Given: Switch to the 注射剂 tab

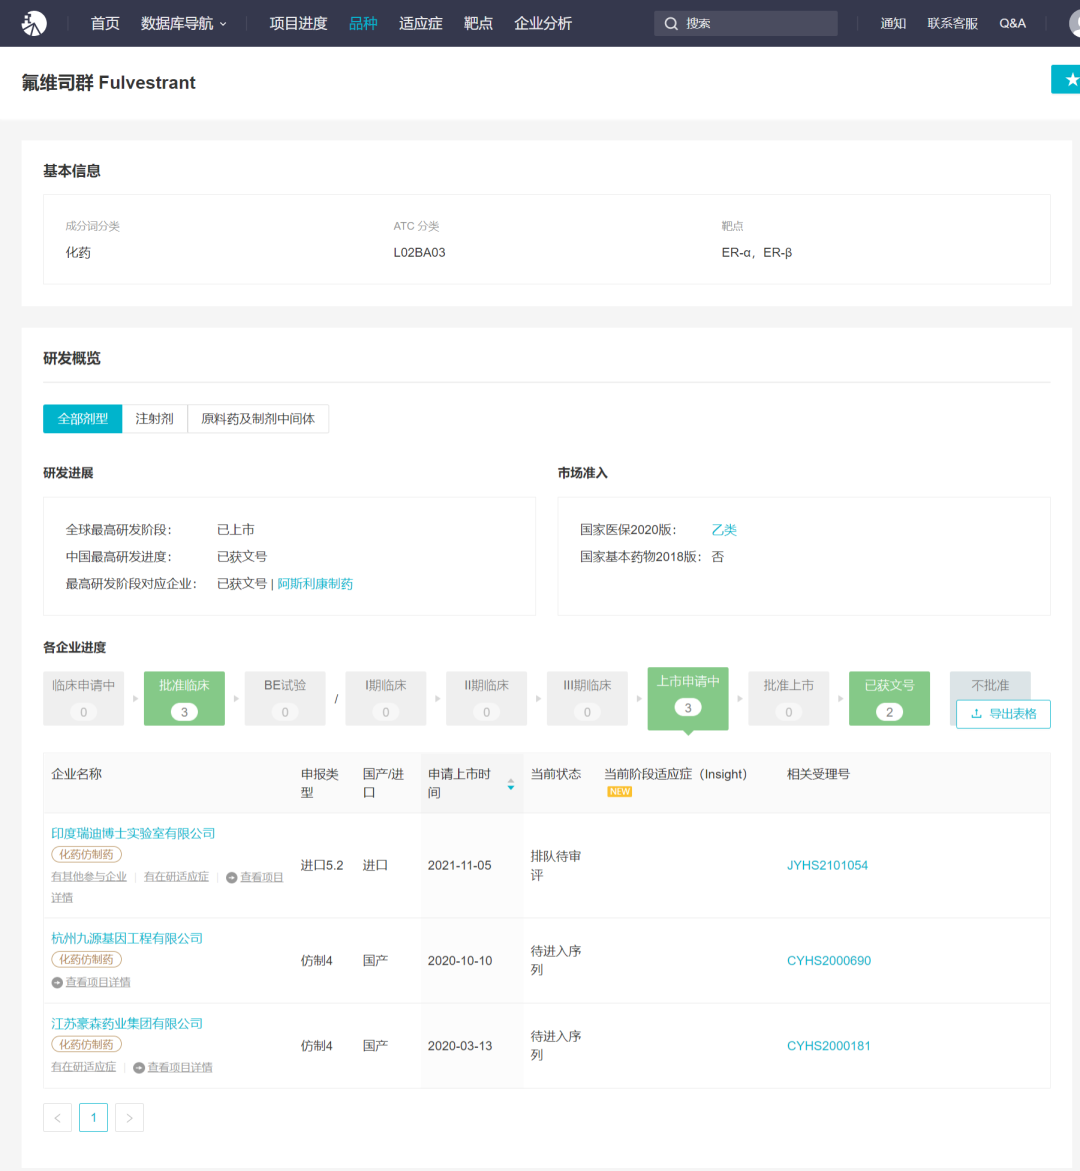Looking at the screenshot, I should [155, 418].
